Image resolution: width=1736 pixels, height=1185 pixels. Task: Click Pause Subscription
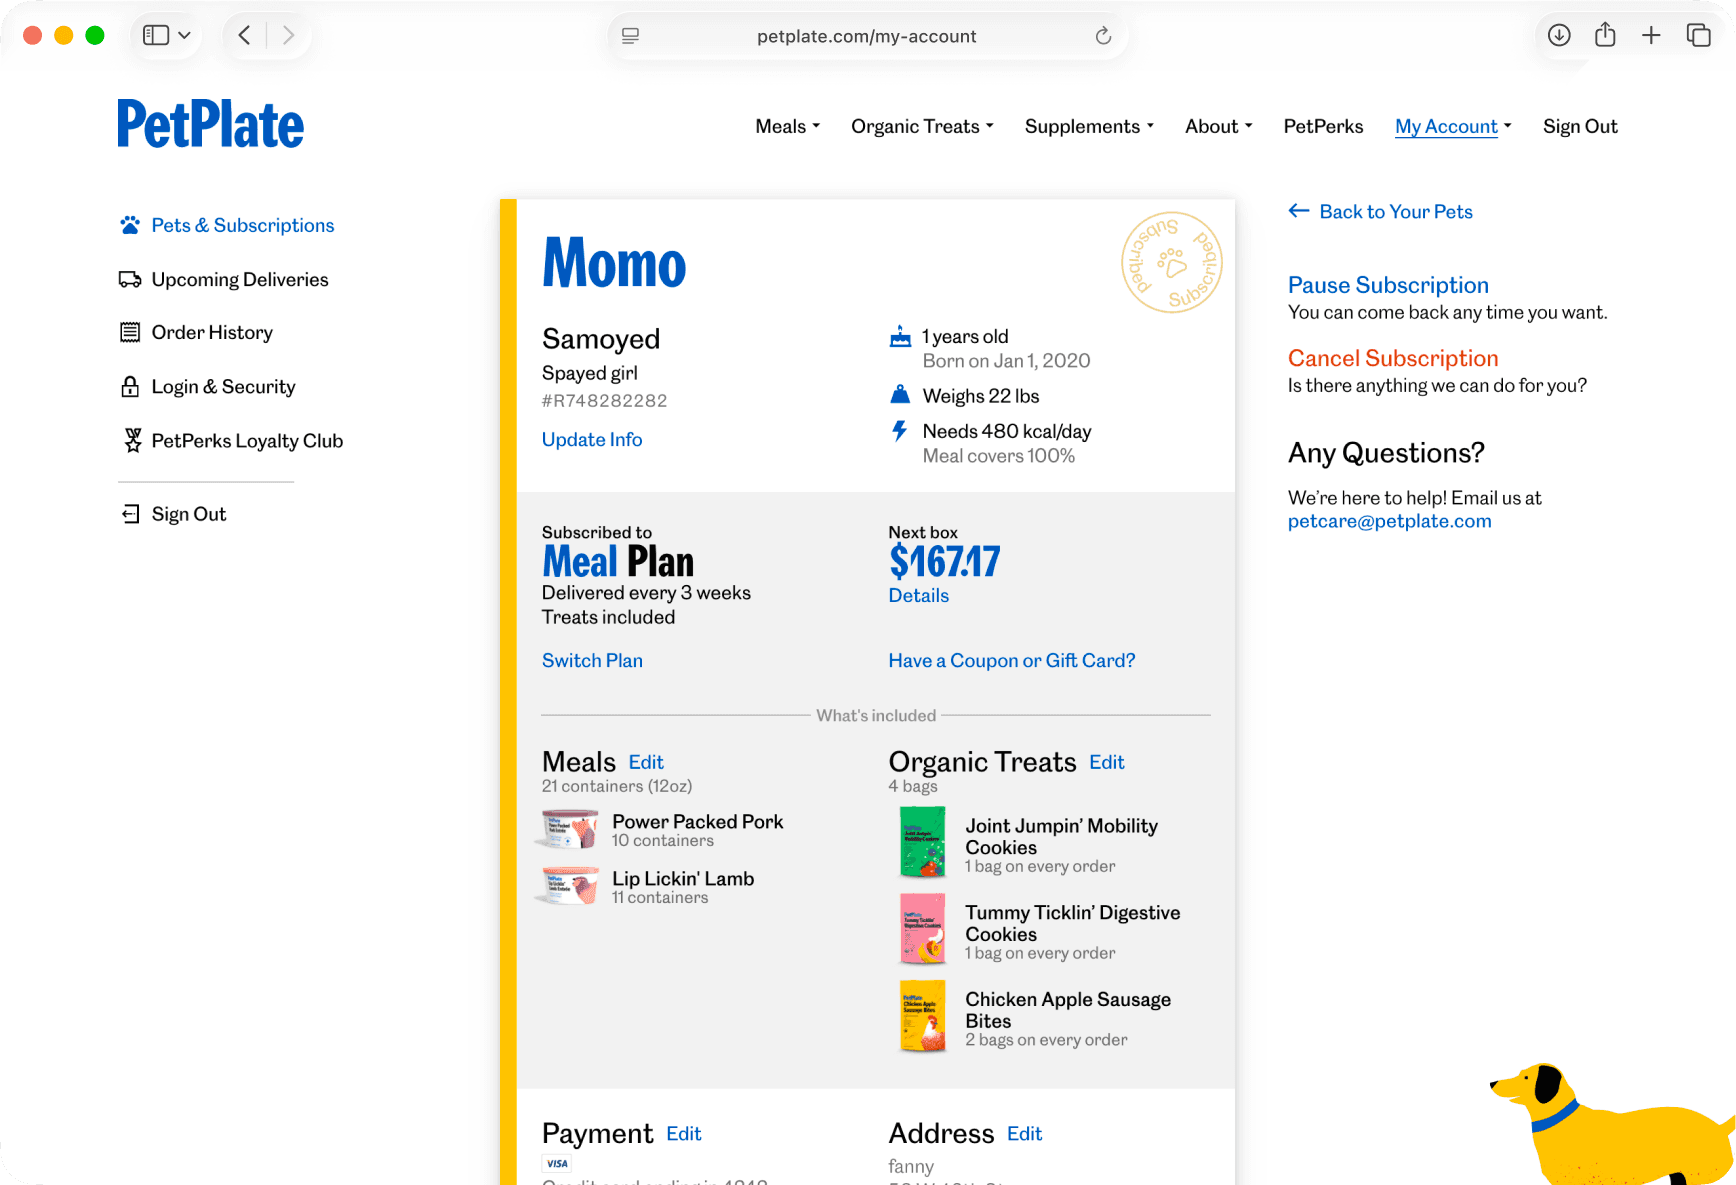1388,285
